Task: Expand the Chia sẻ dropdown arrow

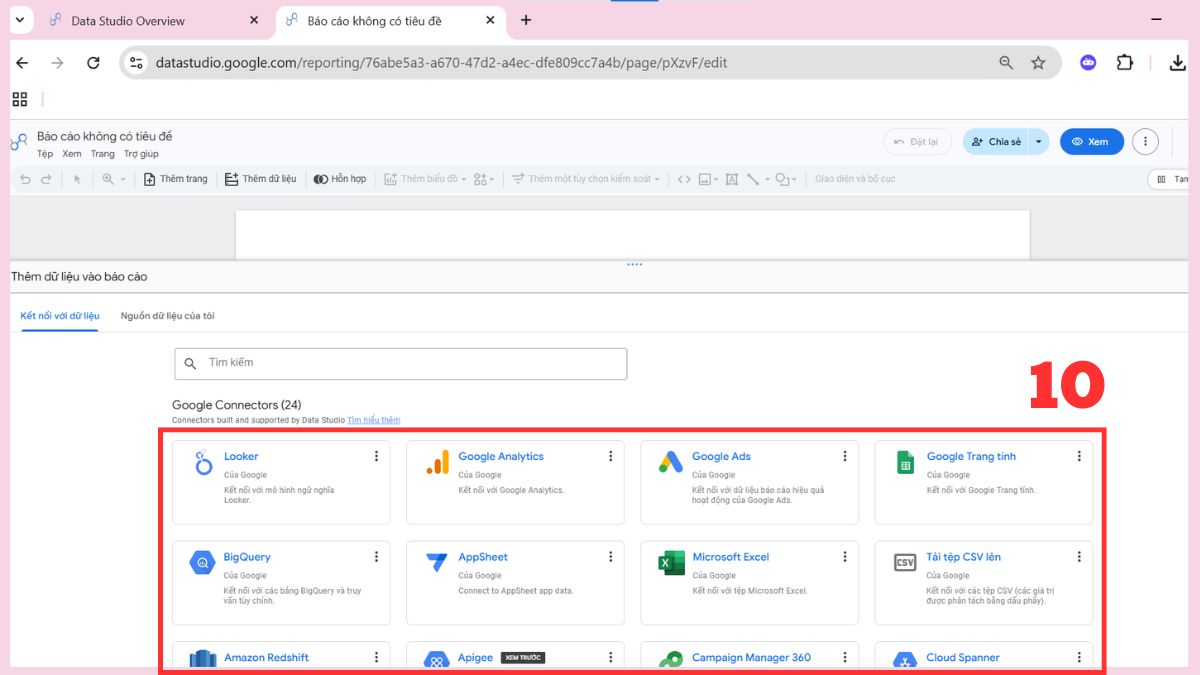Action: coord(1039,142)
